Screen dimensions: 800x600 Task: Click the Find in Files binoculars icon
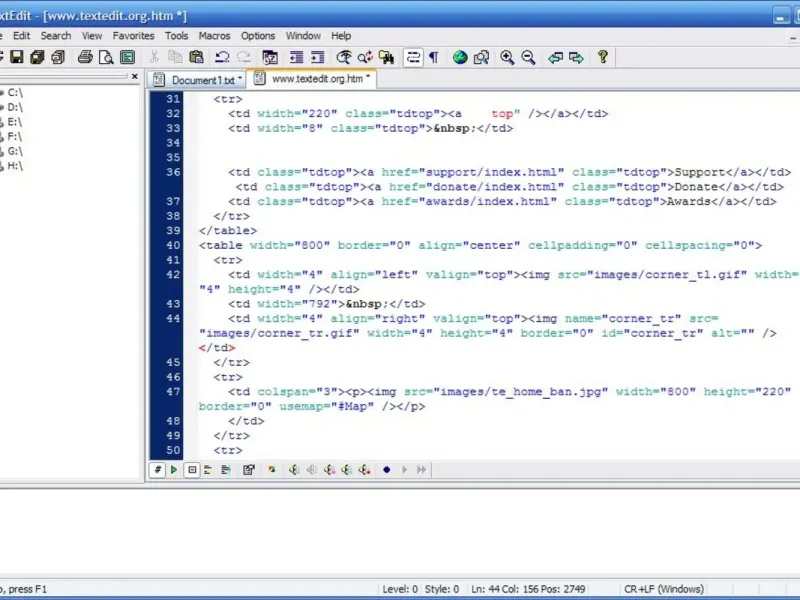(386, 57)
